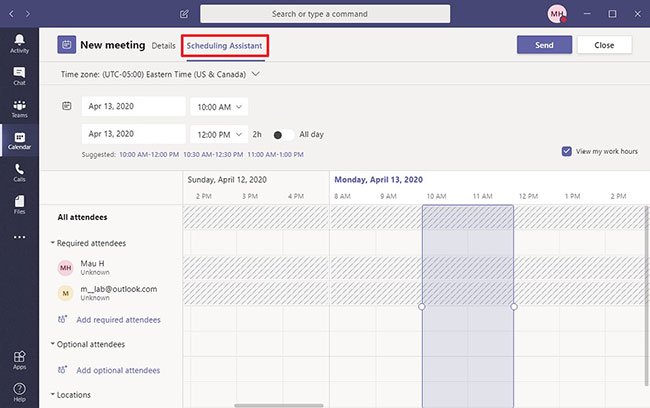
Task: Go to the Teams section
Action: click(19, 109)
